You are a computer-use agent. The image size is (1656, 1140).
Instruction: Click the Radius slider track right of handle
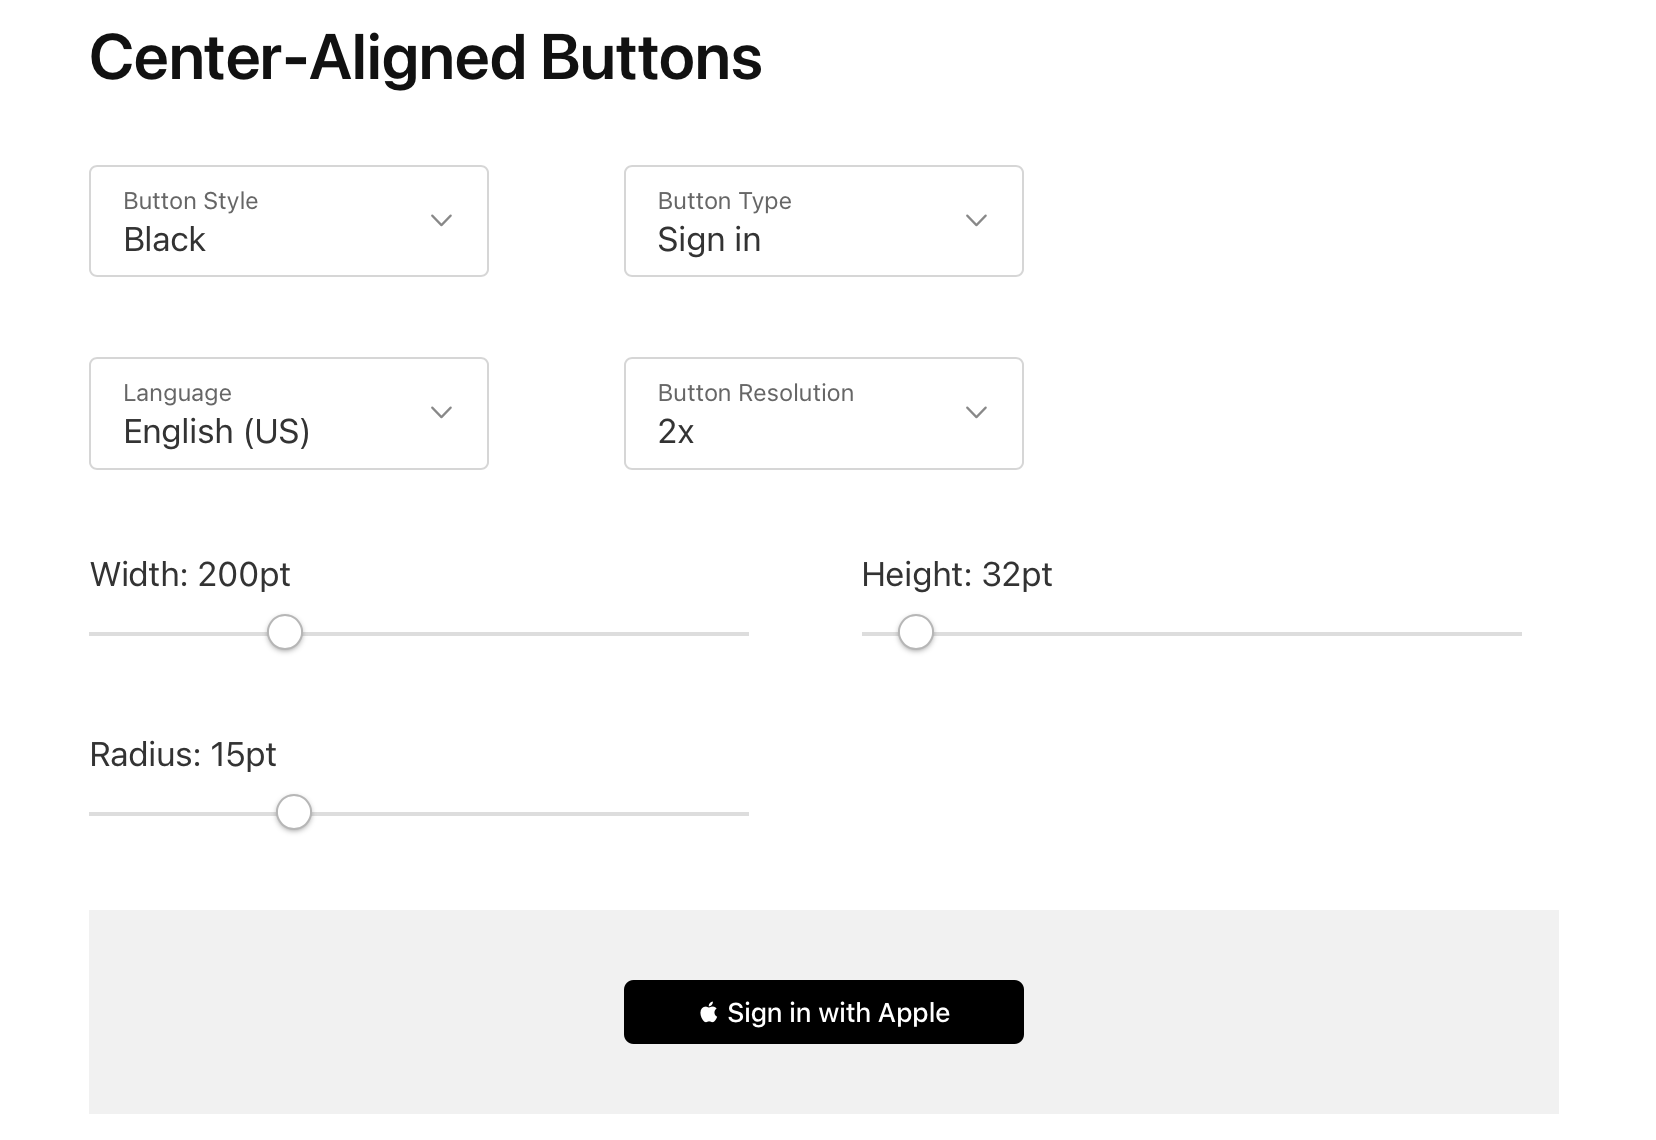pyautogui.click(x=530, y=813)
